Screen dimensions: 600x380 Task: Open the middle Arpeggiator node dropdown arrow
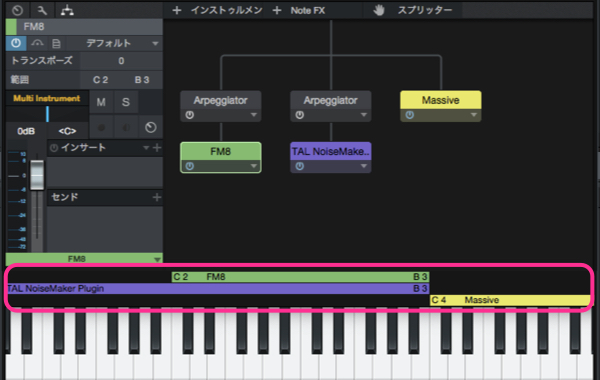click(x=364, y=115)
